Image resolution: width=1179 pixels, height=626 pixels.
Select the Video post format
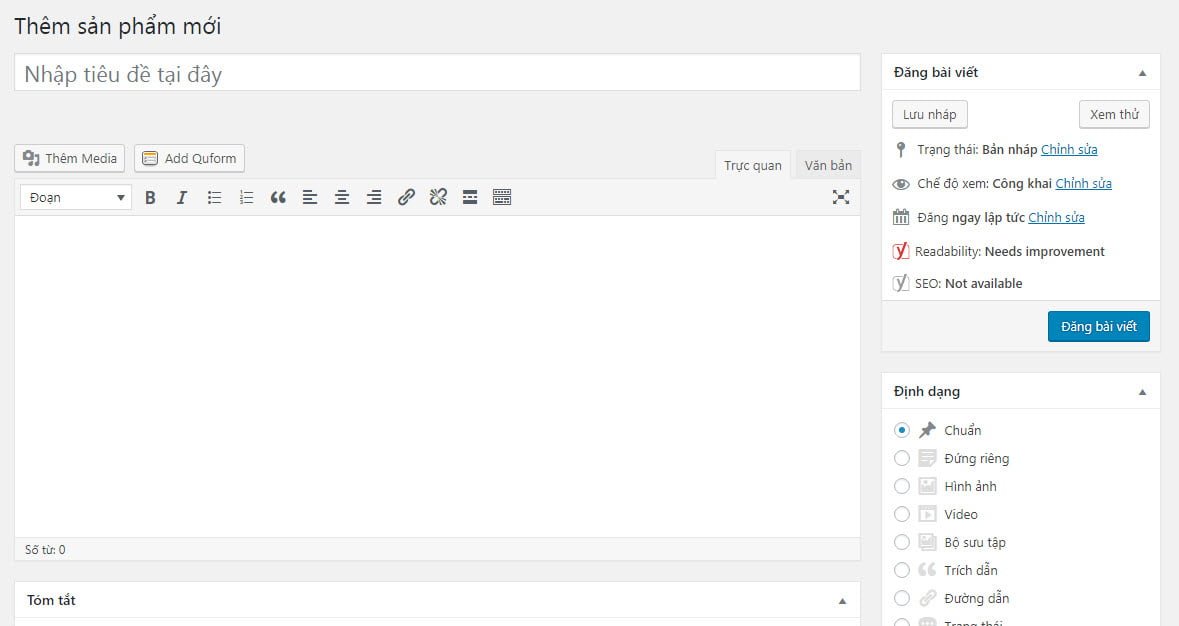coord(902,514)
